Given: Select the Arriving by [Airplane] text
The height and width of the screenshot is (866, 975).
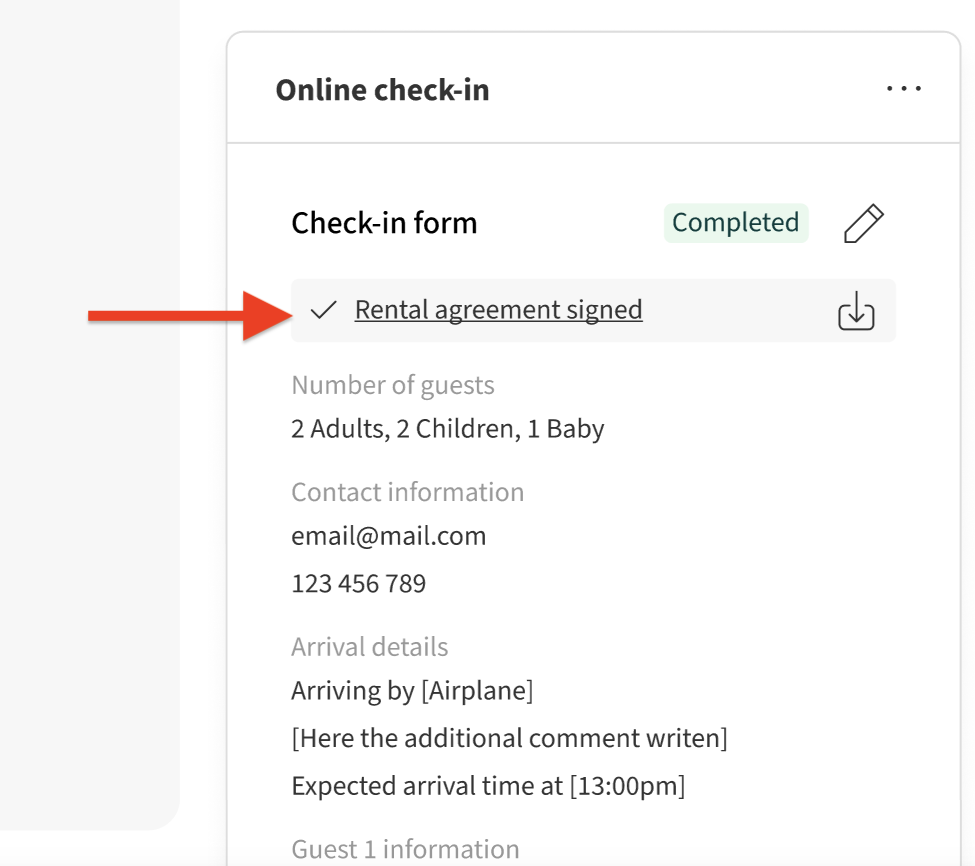Looking at the screenshot, I should click(x=412, y=691).
